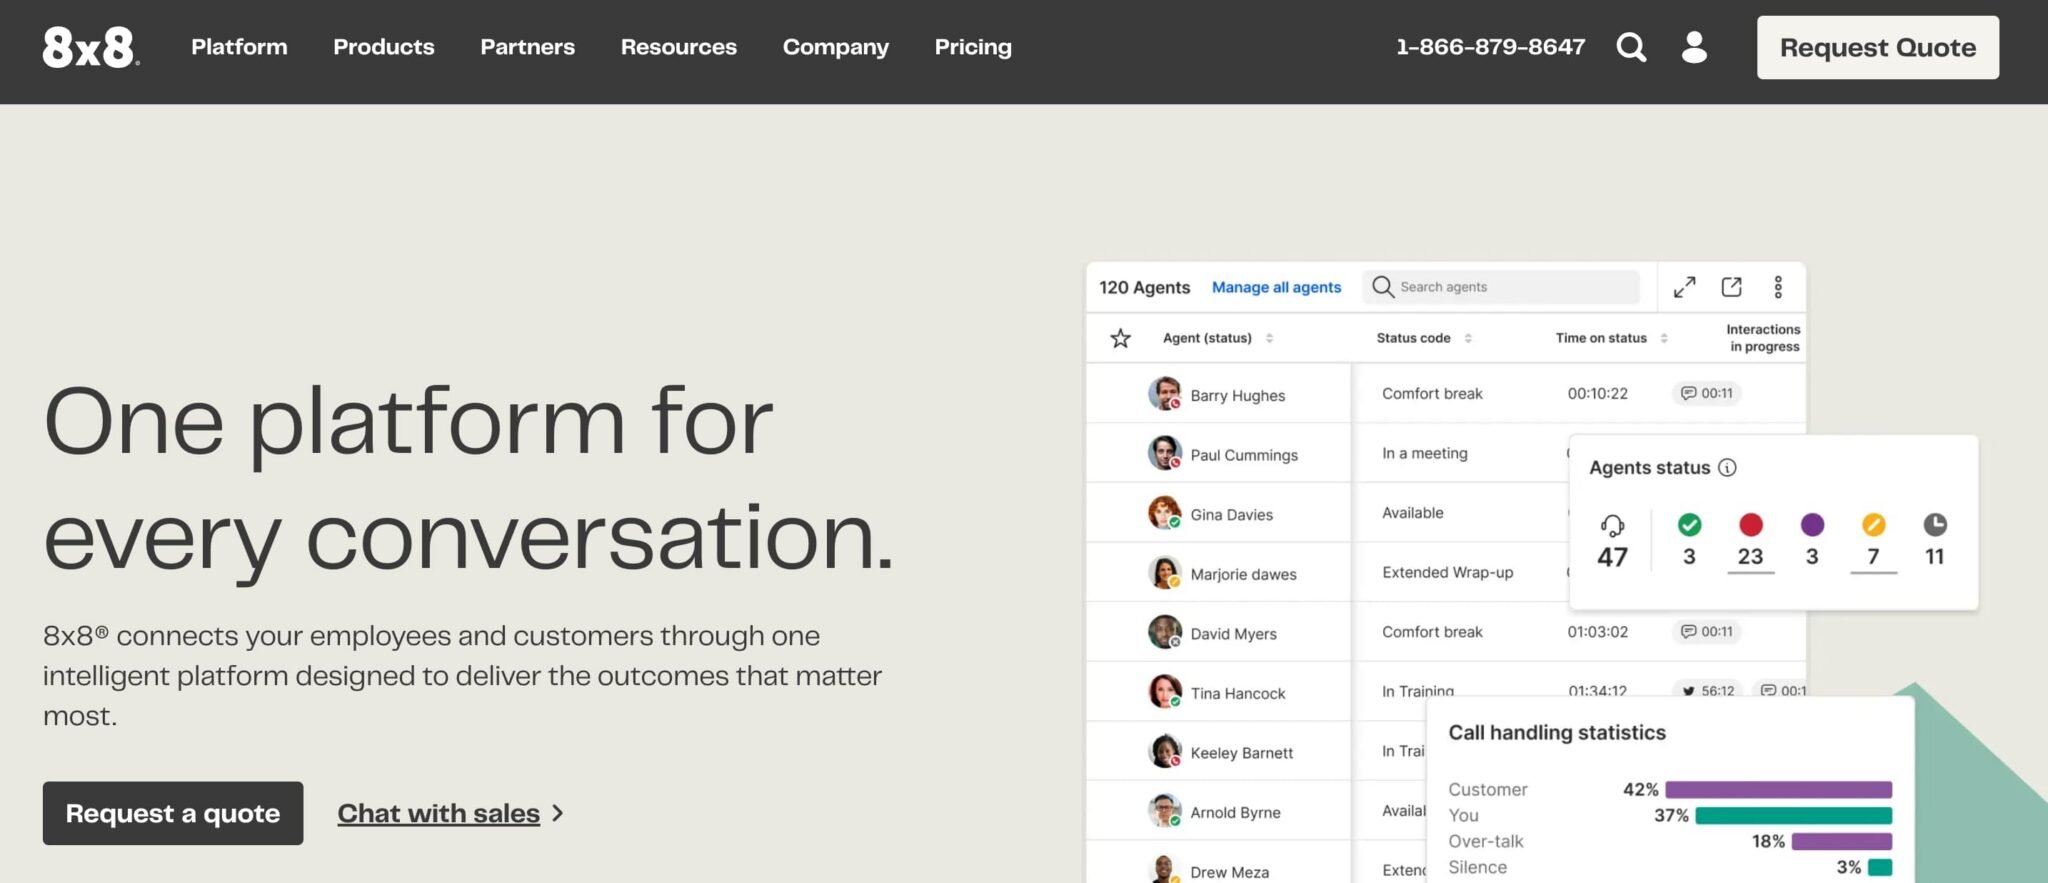Select the yellow status icon showing 7
This screenshot has width=2048, height=883.
pos(1873,524)
